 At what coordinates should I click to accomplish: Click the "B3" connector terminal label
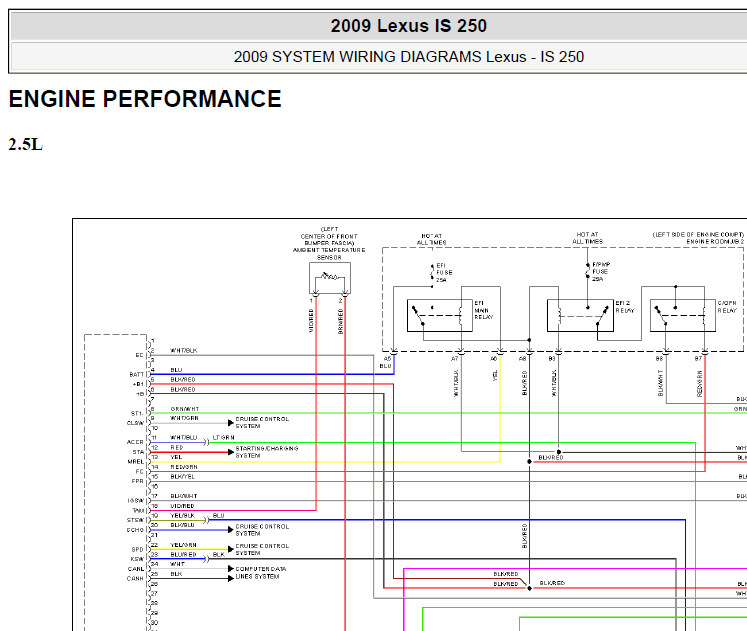click(x=552, y=359)
